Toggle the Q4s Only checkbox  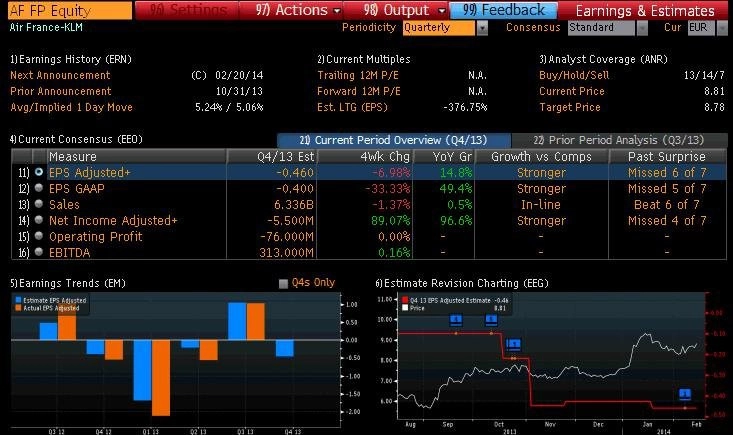coord(283,284)
